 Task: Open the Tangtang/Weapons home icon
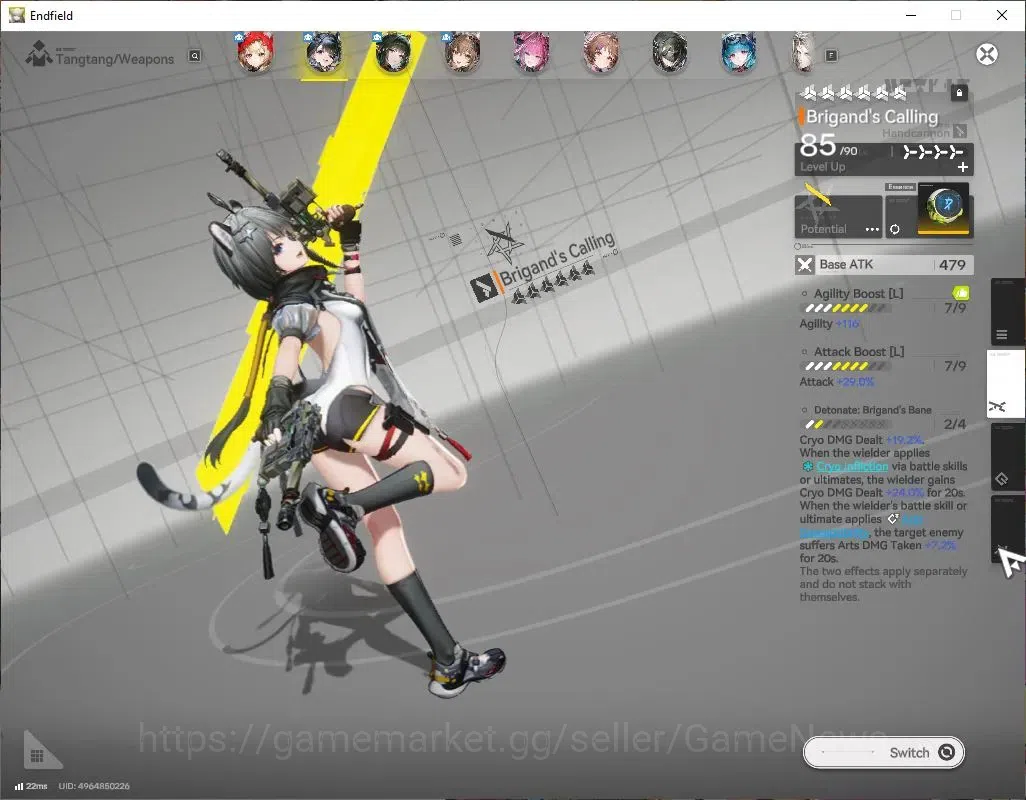[39, 54]
